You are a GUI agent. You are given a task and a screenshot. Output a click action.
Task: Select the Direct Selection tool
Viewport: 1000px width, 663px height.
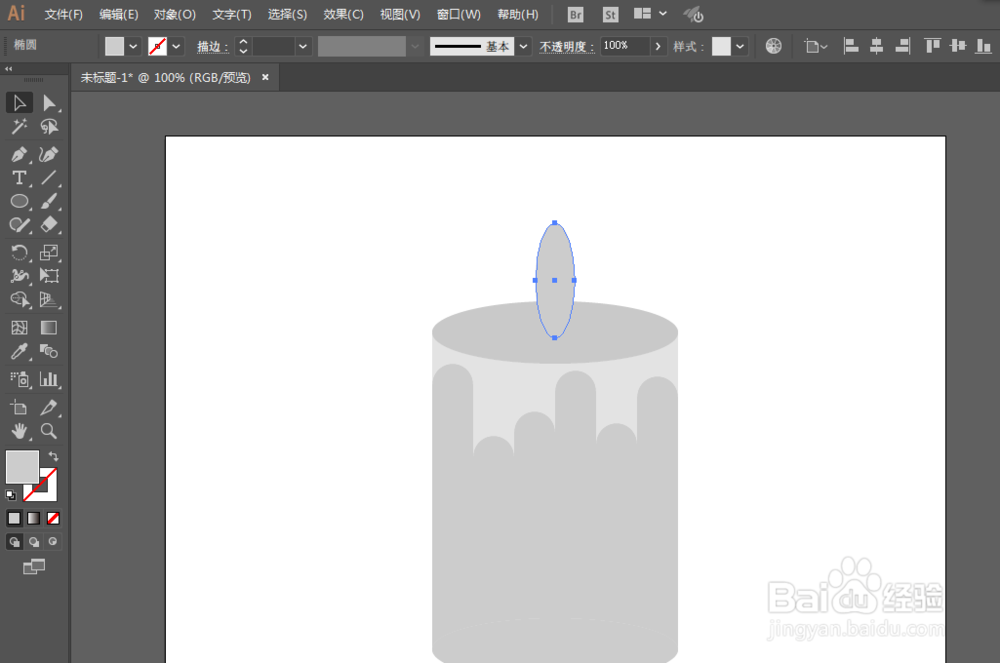tap(51, 102)
